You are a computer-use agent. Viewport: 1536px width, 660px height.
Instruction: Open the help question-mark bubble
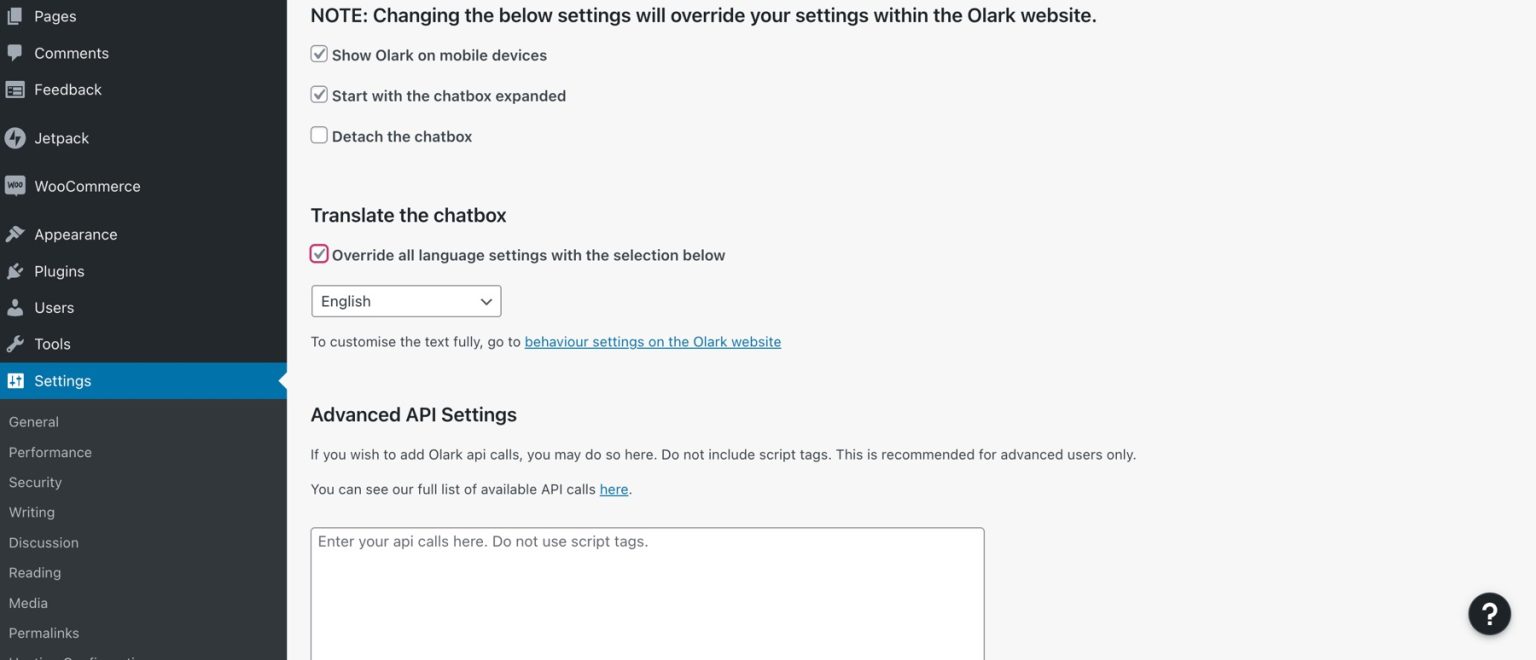1489,613
